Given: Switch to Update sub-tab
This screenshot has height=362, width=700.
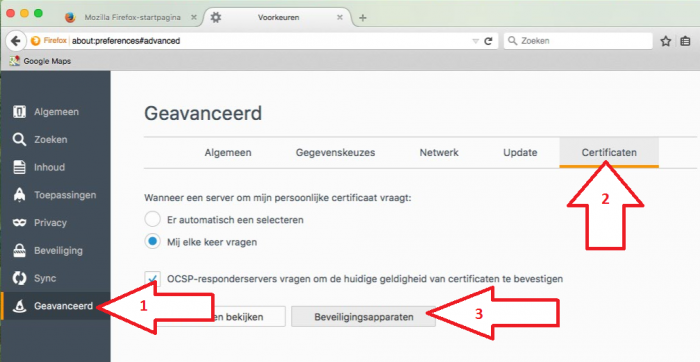Looking at the screenshot, I should point(520,153).
